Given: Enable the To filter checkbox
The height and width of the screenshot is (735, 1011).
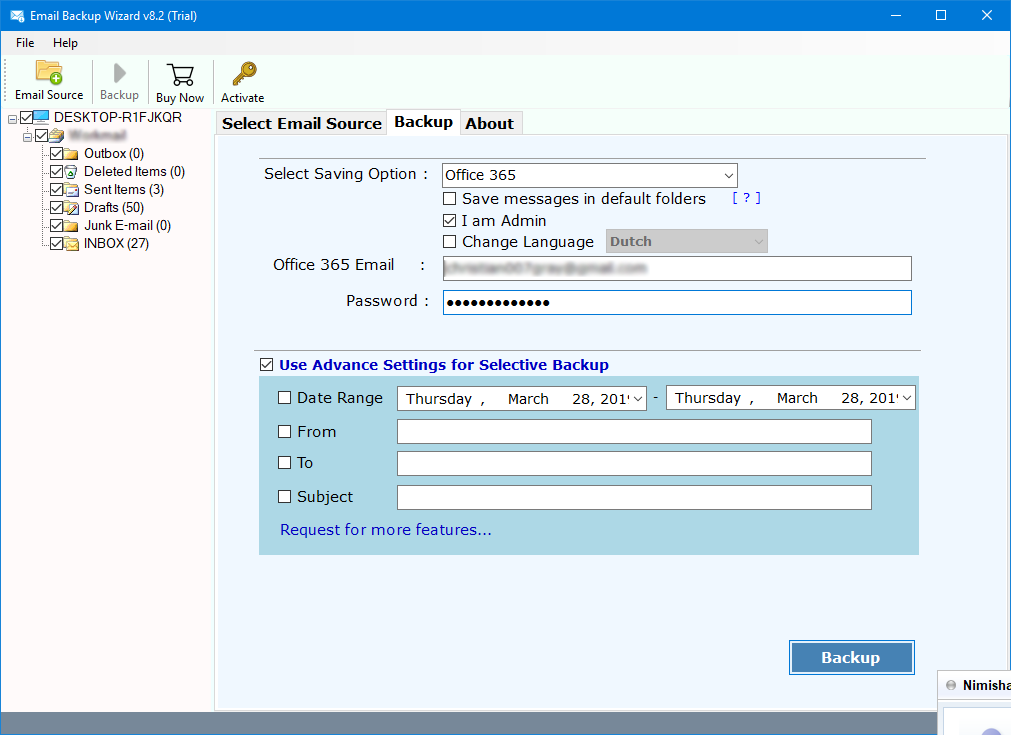Looking at the screenshot, I should point(284,462).
